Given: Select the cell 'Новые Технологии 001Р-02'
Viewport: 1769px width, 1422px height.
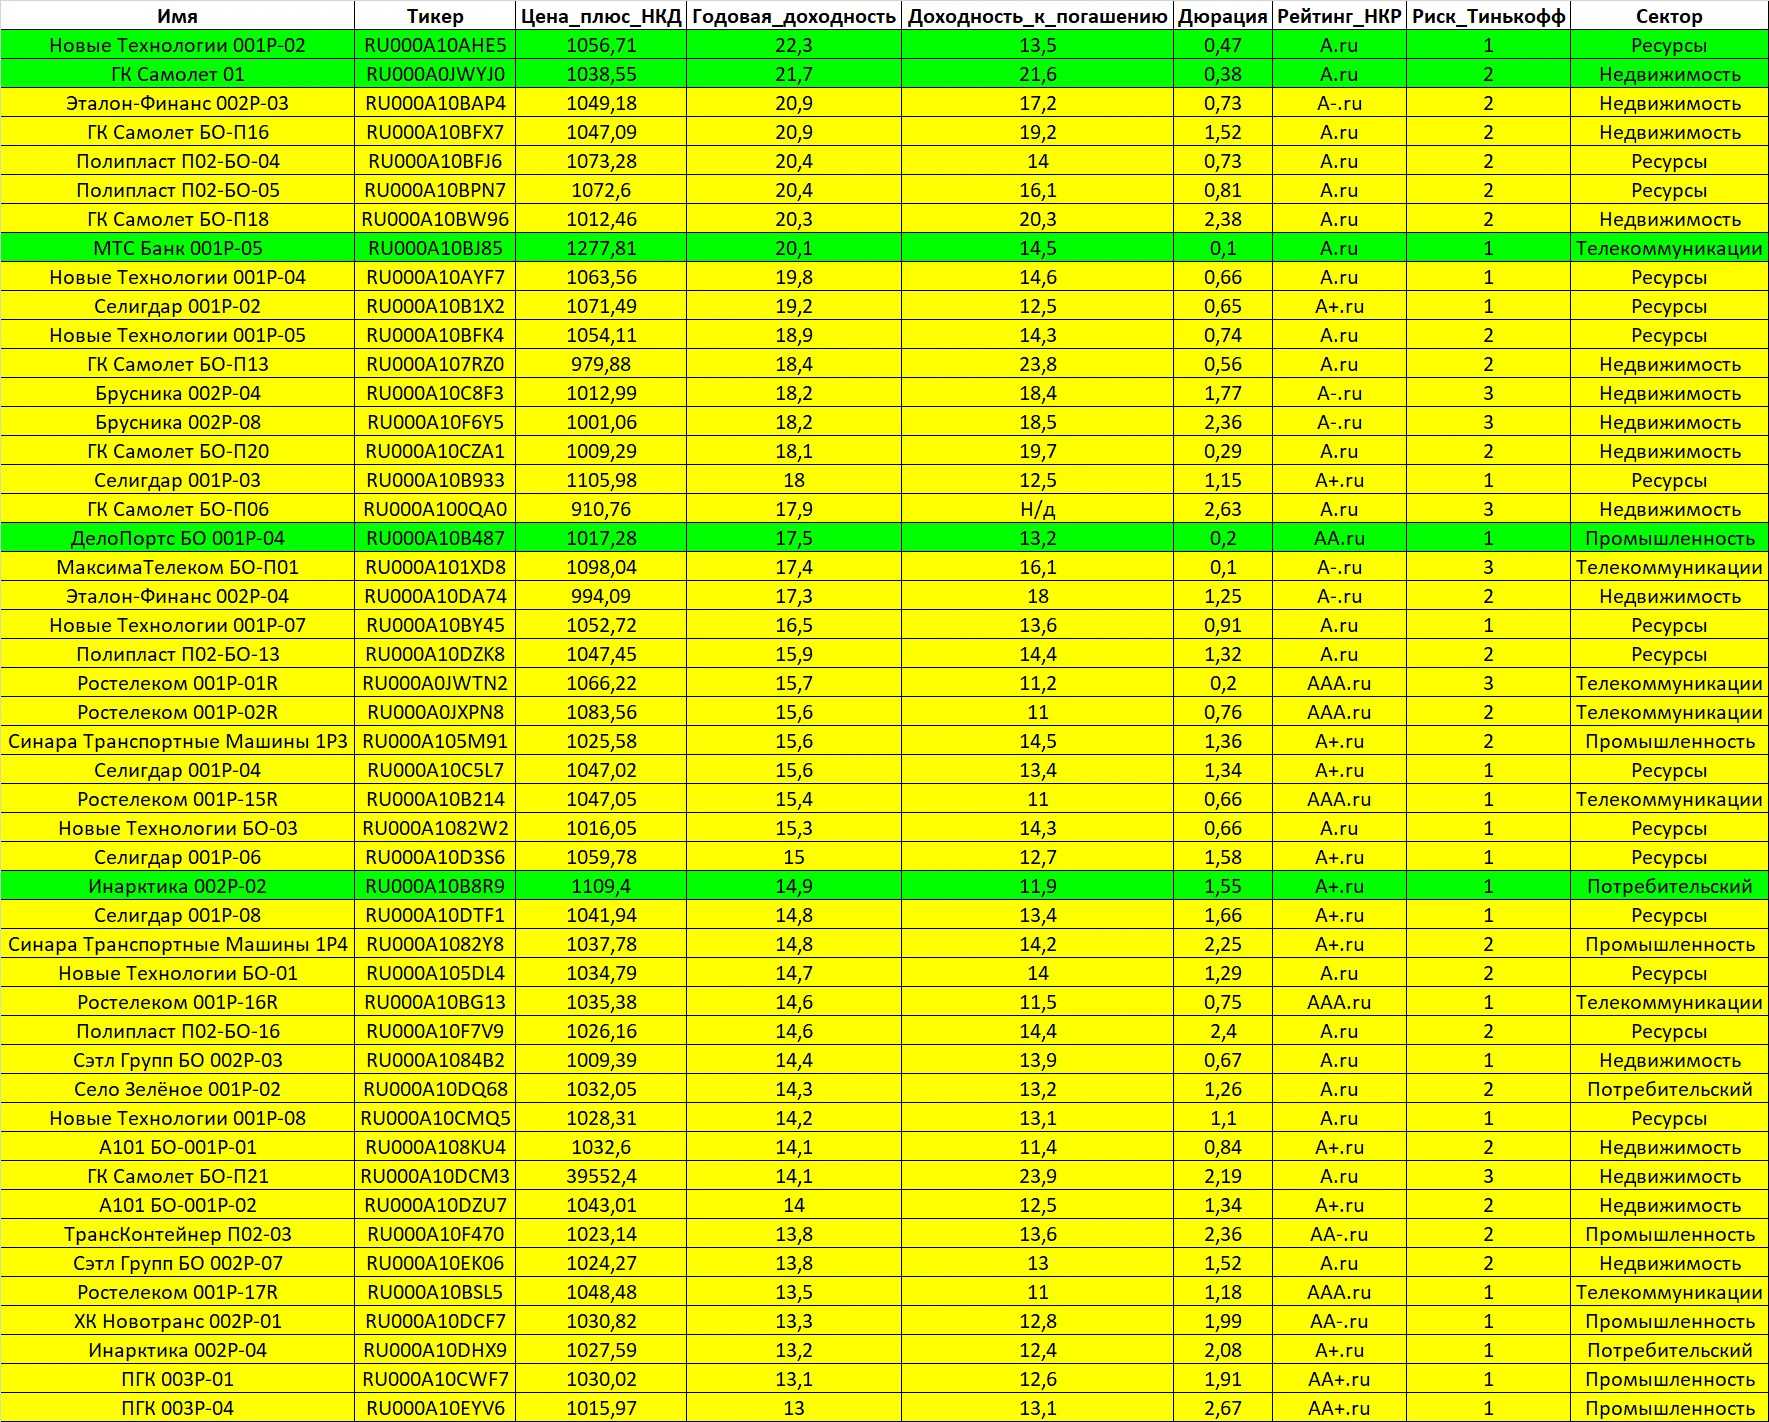Looking at the screenshot, I should [x=178, y=45].
